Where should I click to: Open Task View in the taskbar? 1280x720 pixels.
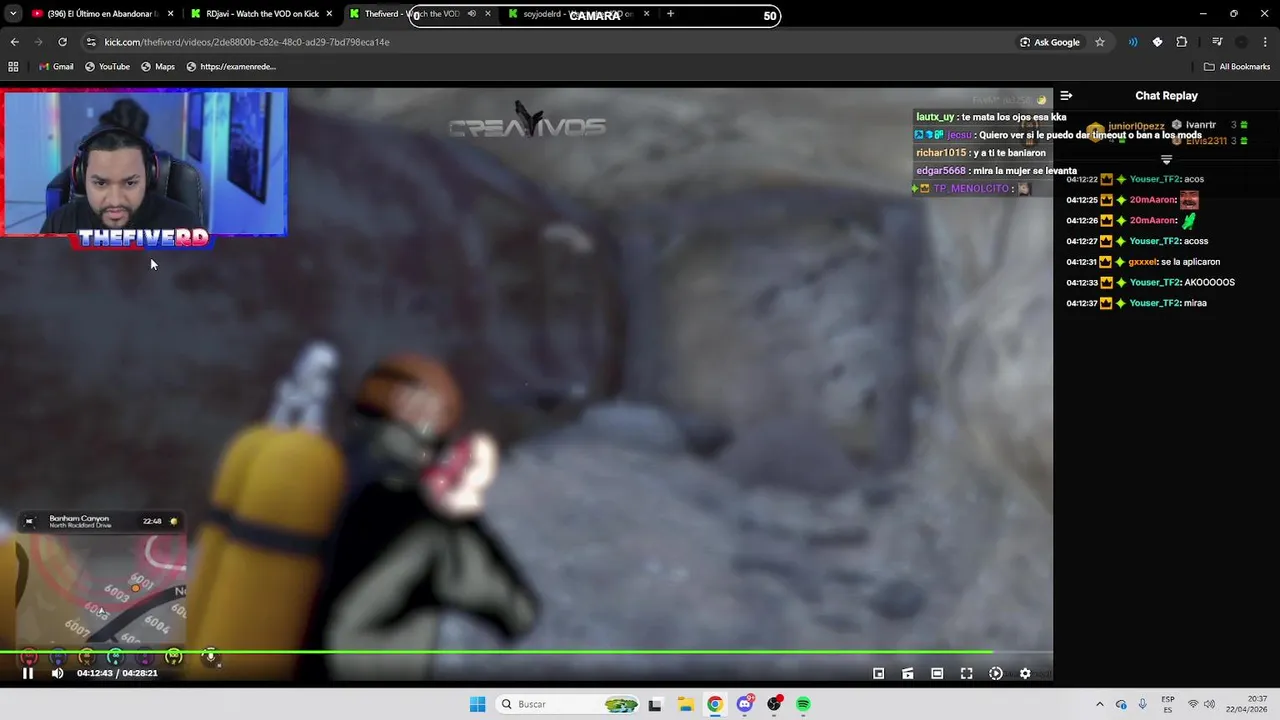pos(655,704)
